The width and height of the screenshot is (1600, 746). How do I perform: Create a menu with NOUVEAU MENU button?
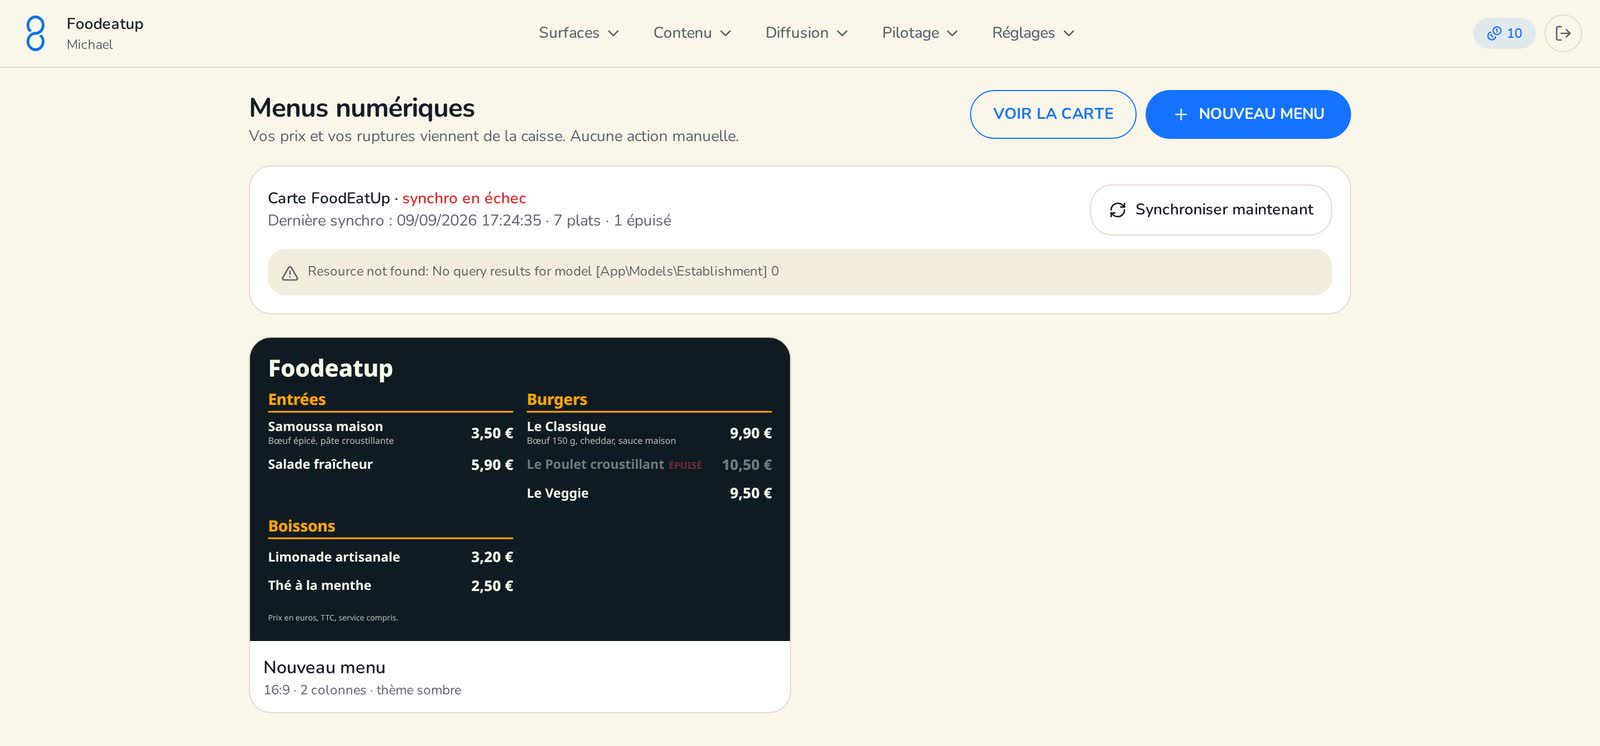[1248, 114]
